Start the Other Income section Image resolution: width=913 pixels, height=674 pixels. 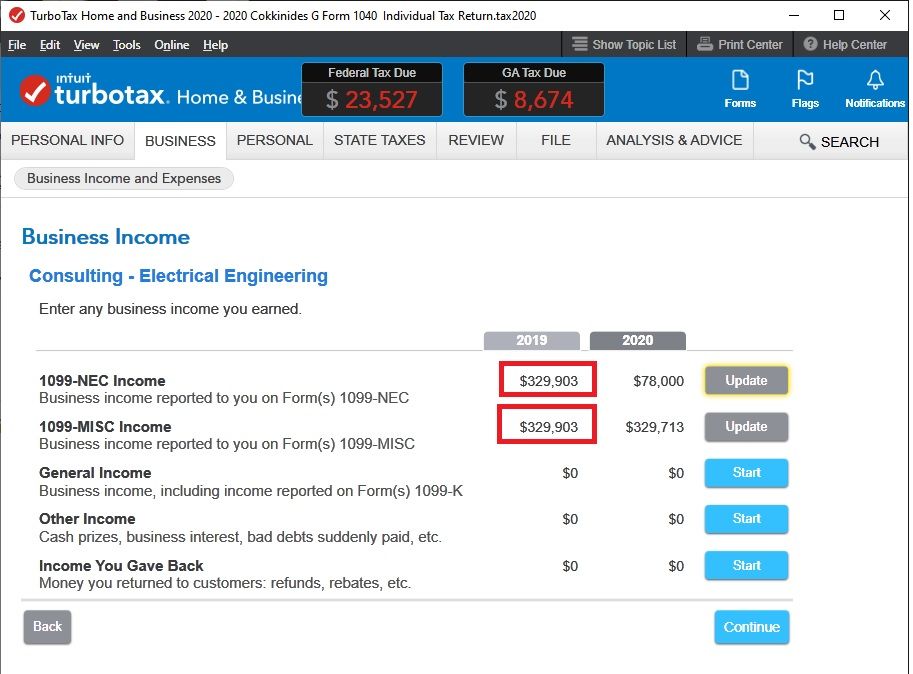coord(746,519)
